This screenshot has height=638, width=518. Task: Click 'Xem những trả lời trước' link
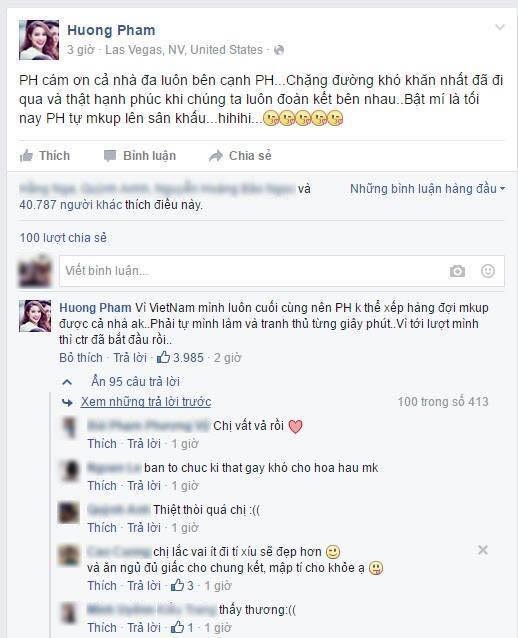(146, 402)
